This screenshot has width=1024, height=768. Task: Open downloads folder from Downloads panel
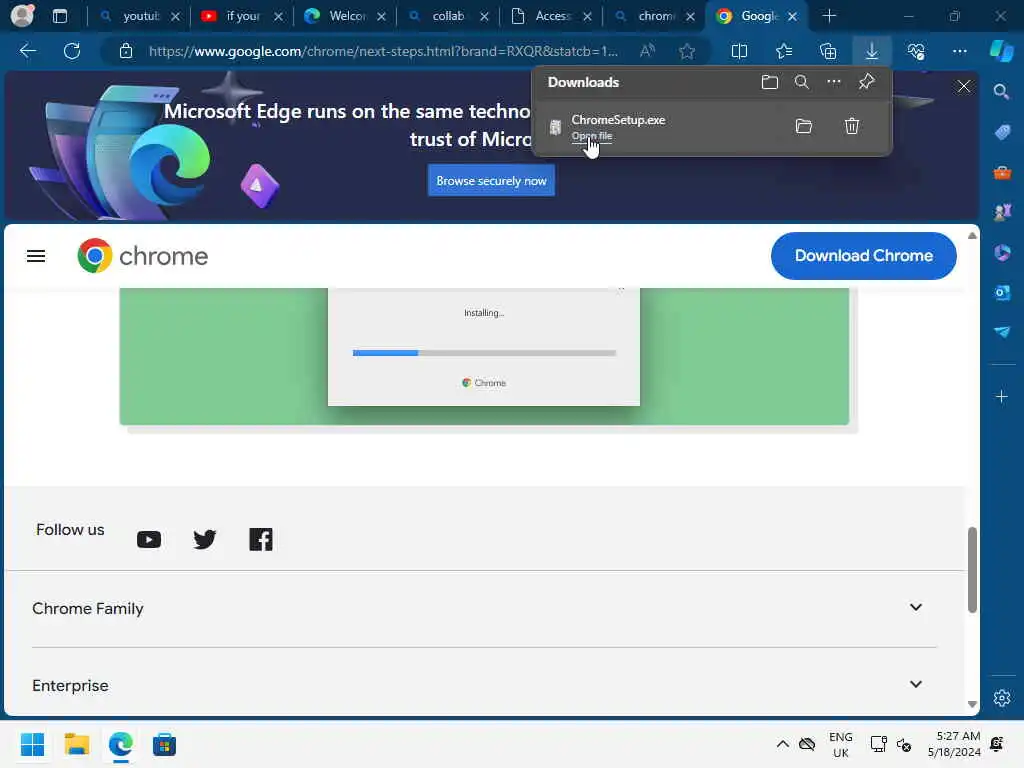770,82
